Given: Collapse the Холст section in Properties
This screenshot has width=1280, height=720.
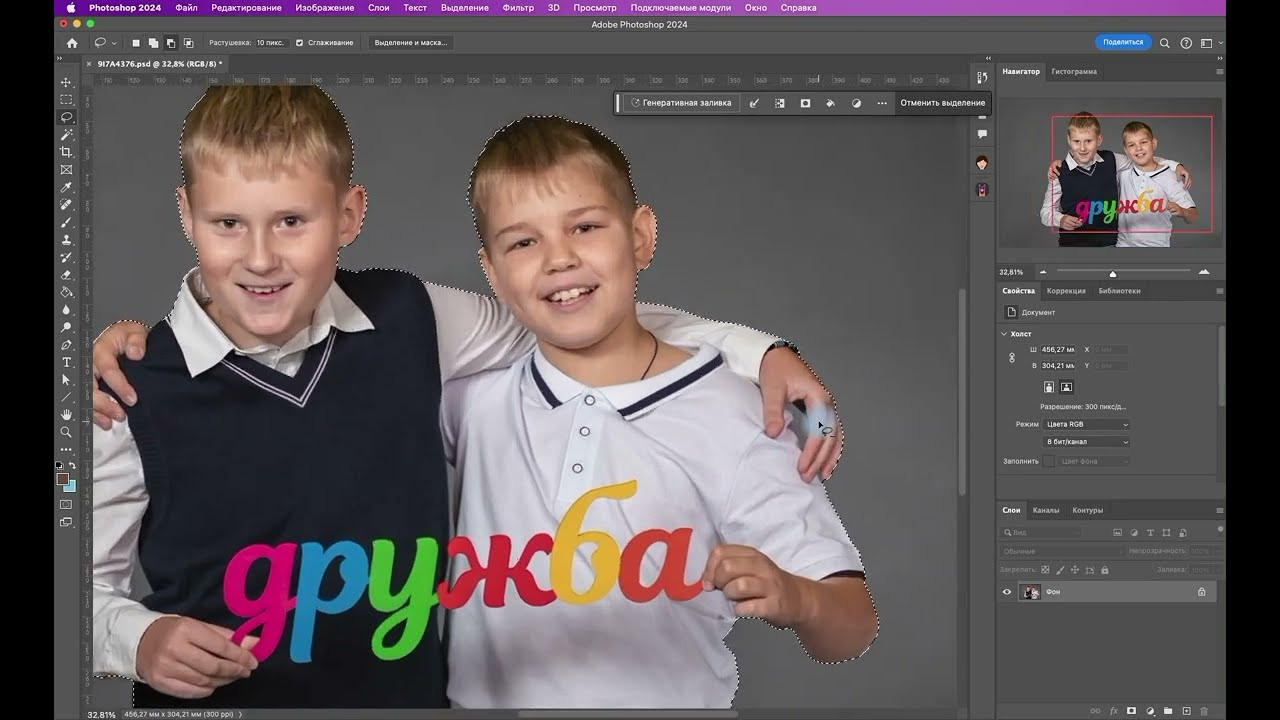Looking at the screenshot, I should pos(1004,334).
